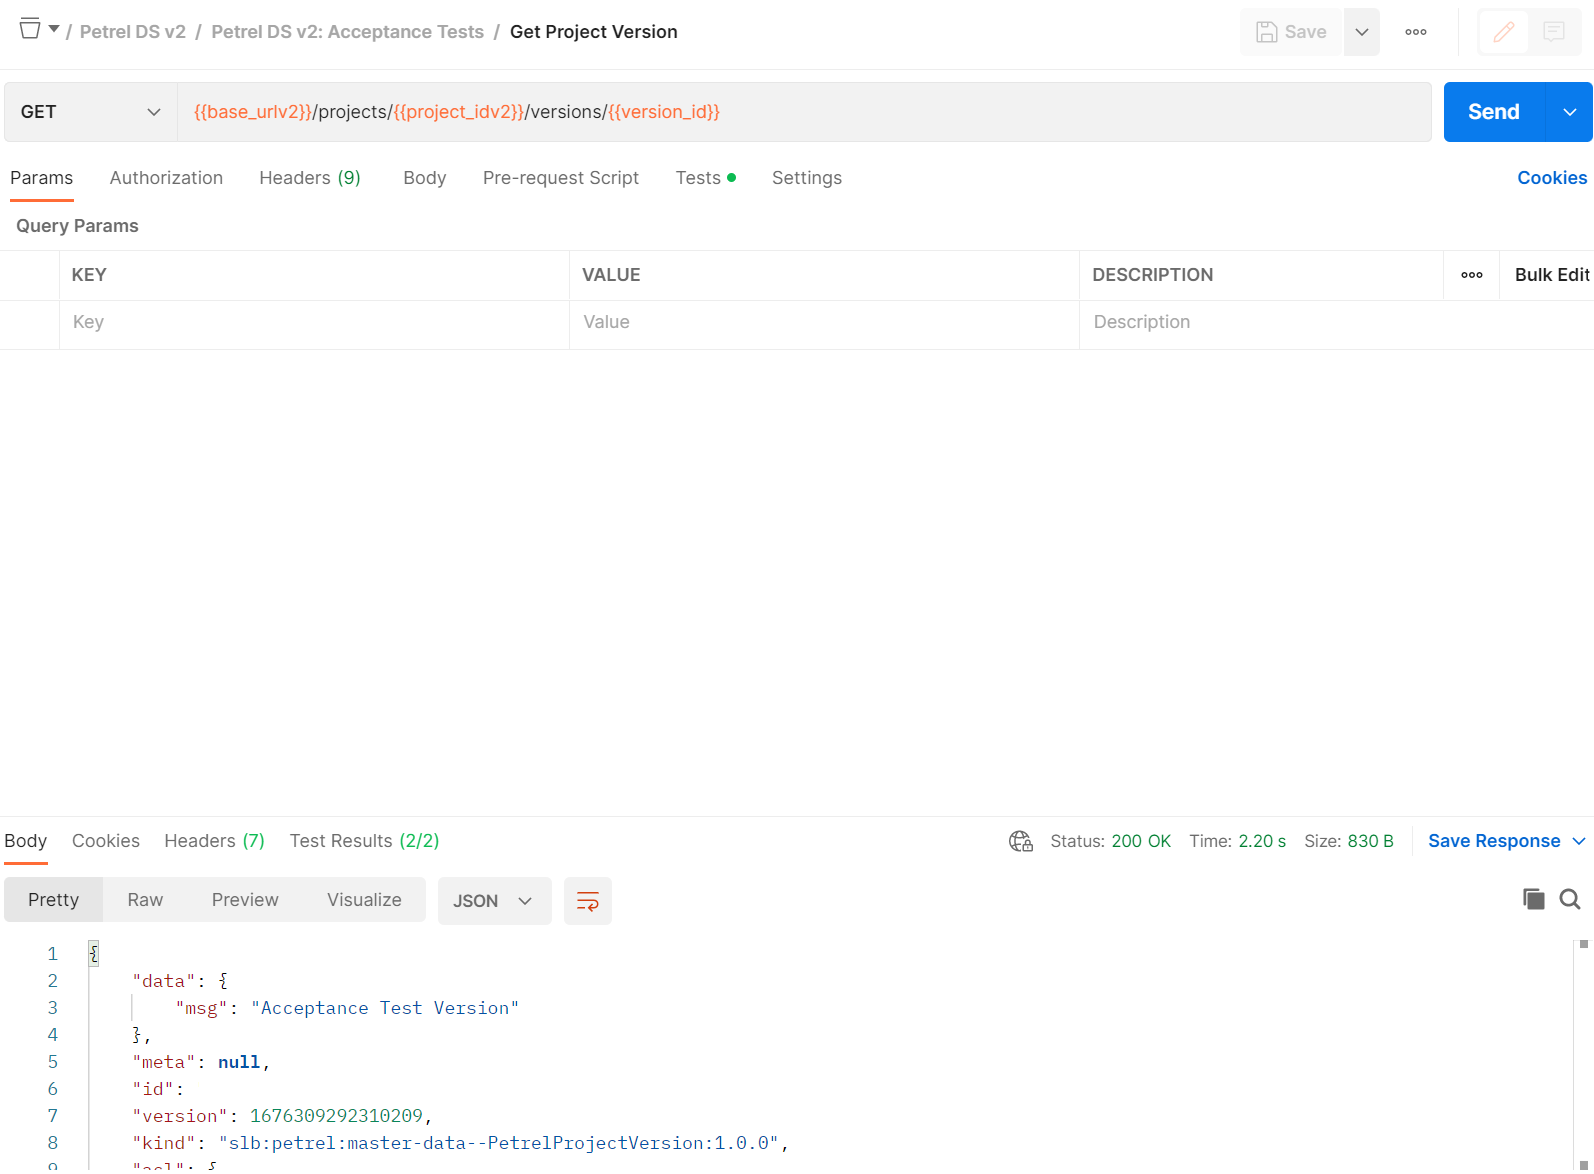Click the Description input cell
Screen dimensions: 1594x1174
tap(1336, 323)
